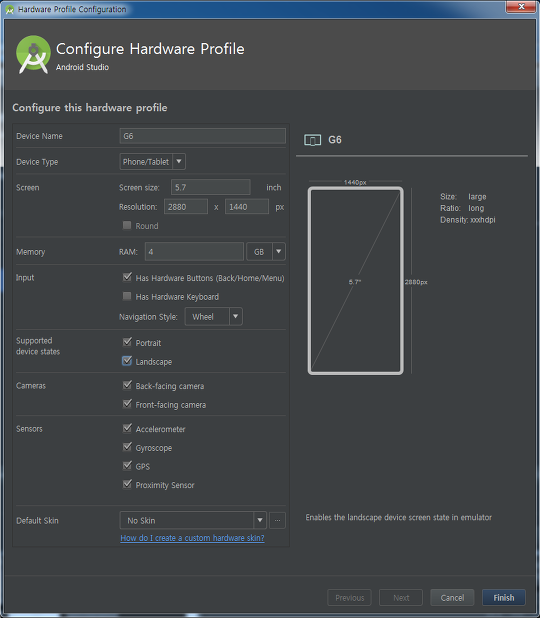Click the Android icon in the title bar
Viewport: 540px width, 618px height.
(x=10, y=9)
